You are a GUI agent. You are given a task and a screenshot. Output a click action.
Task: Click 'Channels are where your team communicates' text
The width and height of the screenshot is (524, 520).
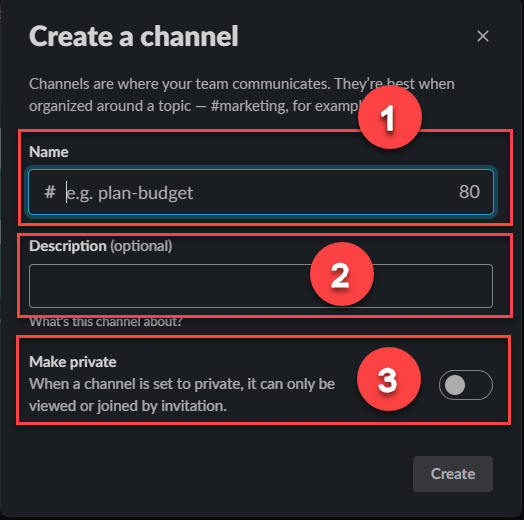point(180,84)
